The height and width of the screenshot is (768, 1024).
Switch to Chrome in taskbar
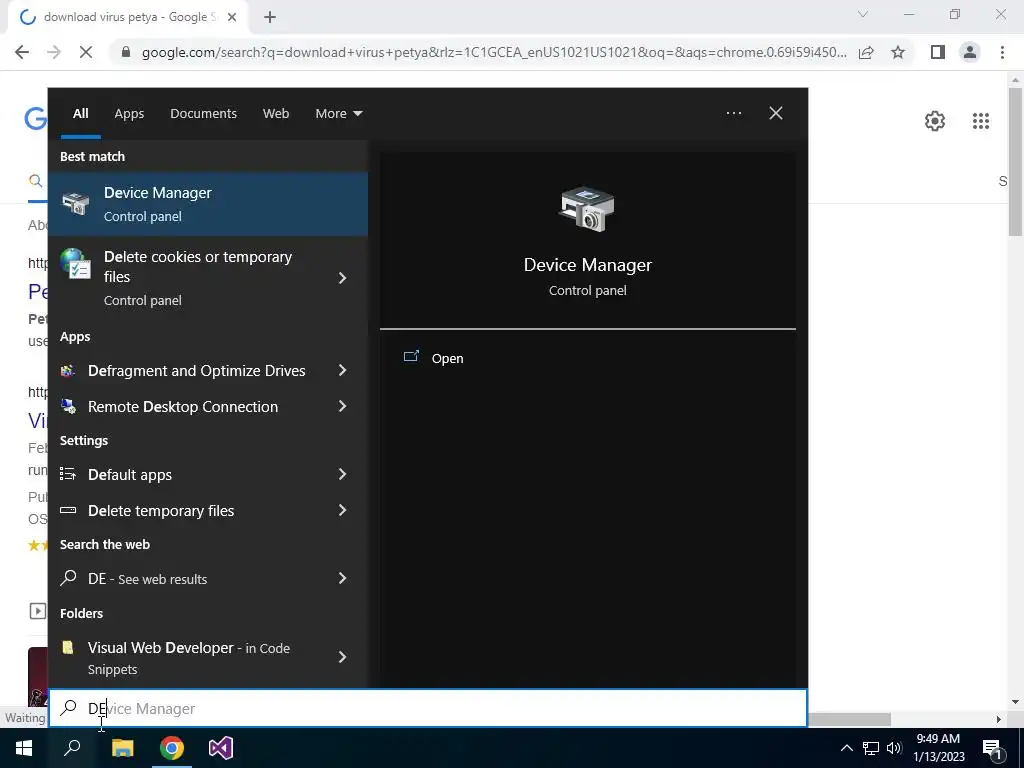[x=172, y=748]
